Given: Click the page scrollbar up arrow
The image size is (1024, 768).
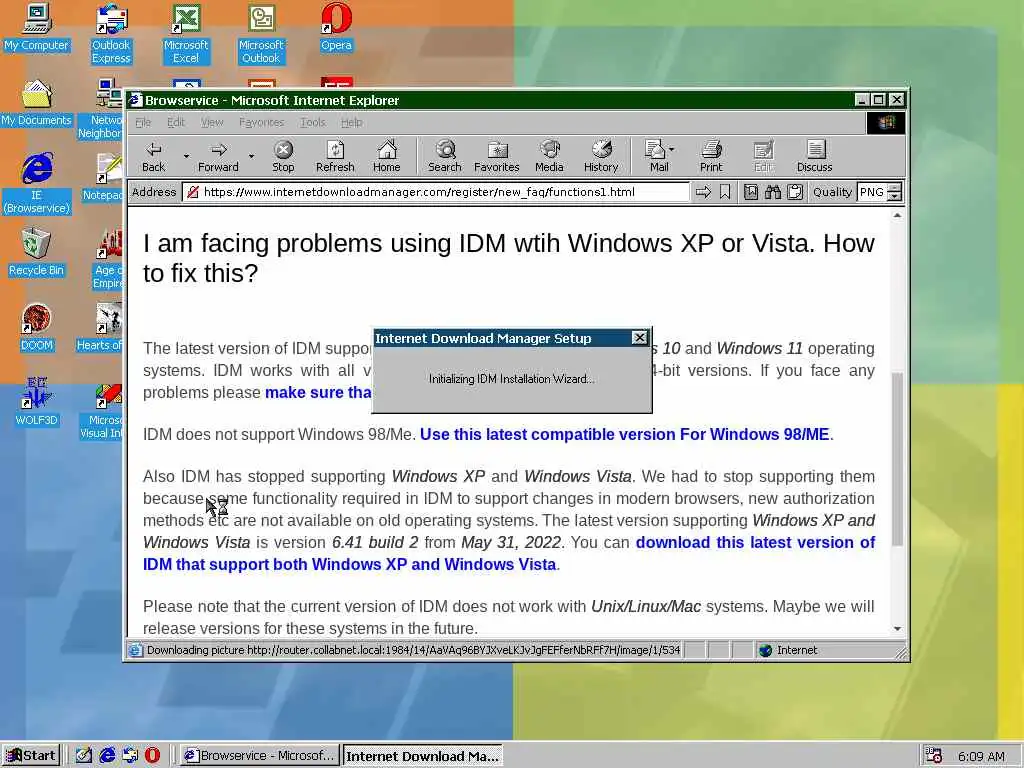Looking at the screenshot, I should (x=897, y=216).
